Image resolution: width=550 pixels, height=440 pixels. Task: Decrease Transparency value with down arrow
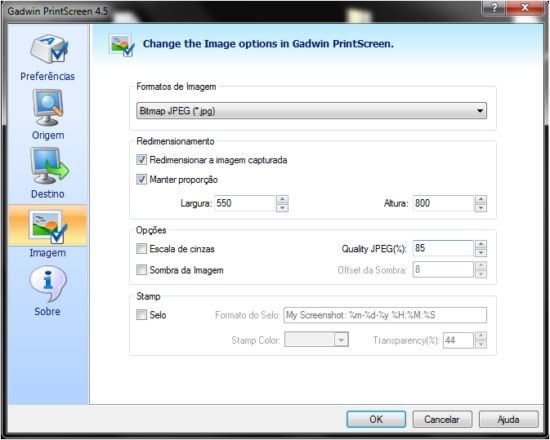[481, 344]
